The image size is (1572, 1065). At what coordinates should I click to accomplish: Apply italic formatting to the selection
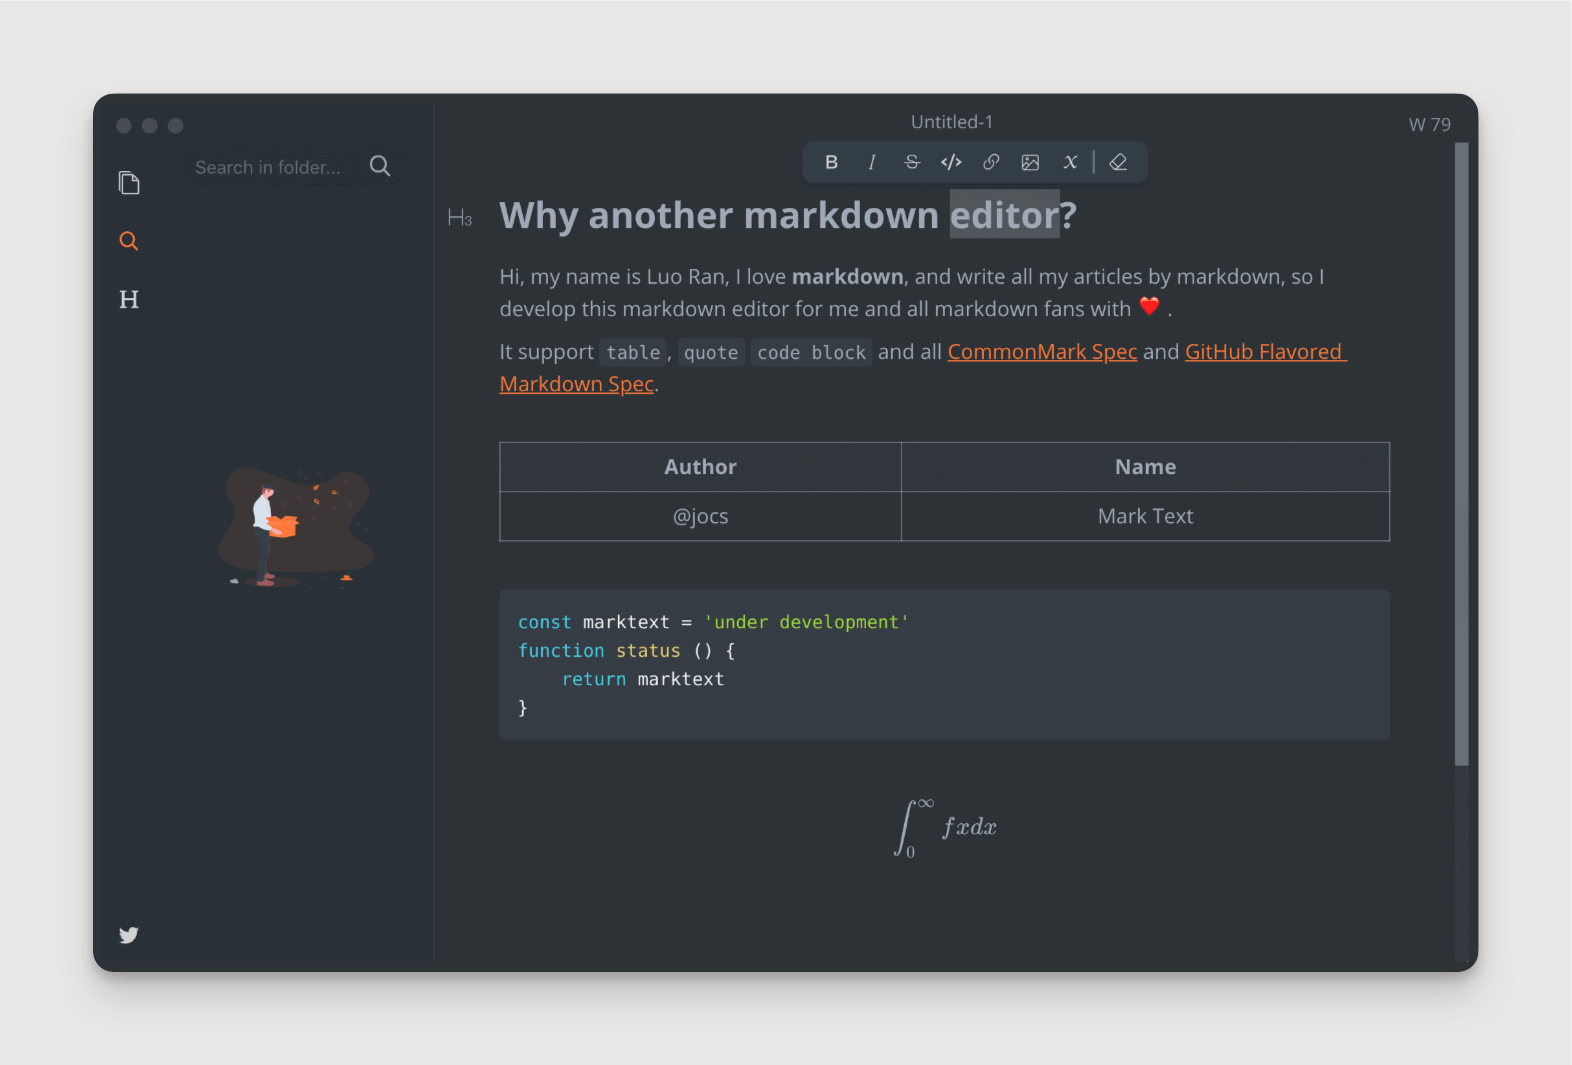(872, 162)
